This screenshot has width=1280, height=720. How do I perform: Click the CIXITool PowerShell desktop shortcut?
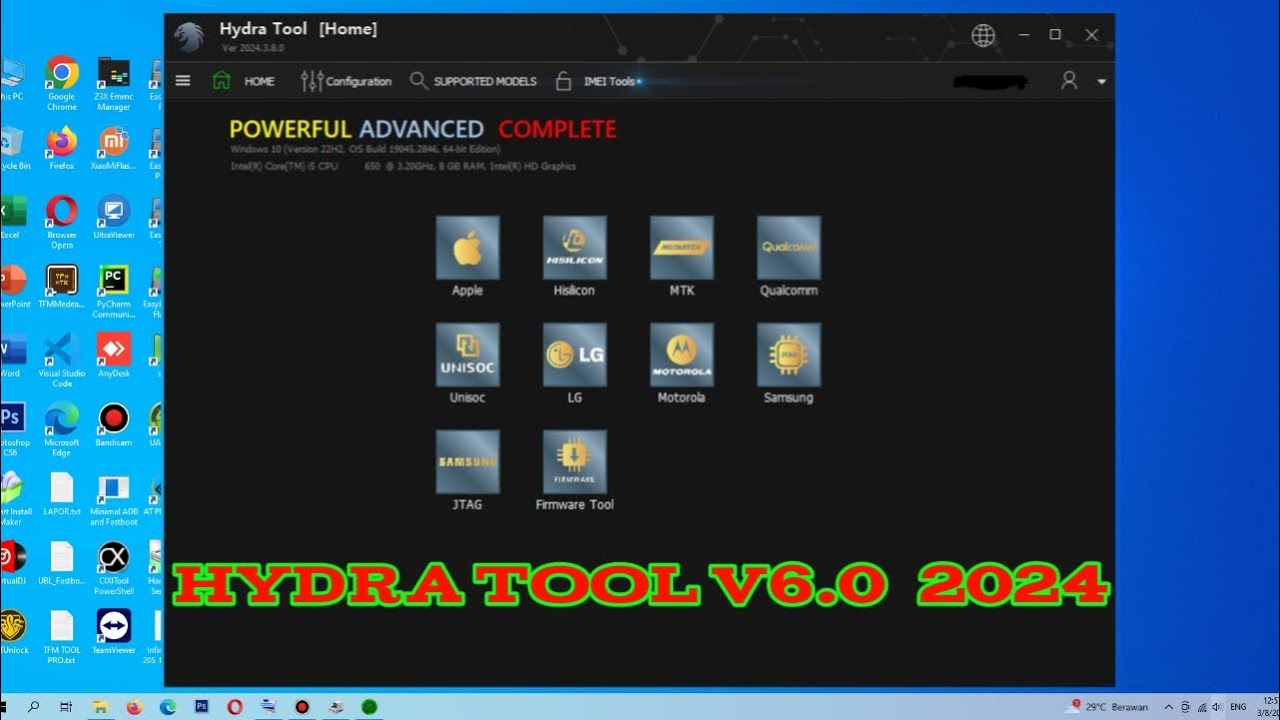(113, 567)
